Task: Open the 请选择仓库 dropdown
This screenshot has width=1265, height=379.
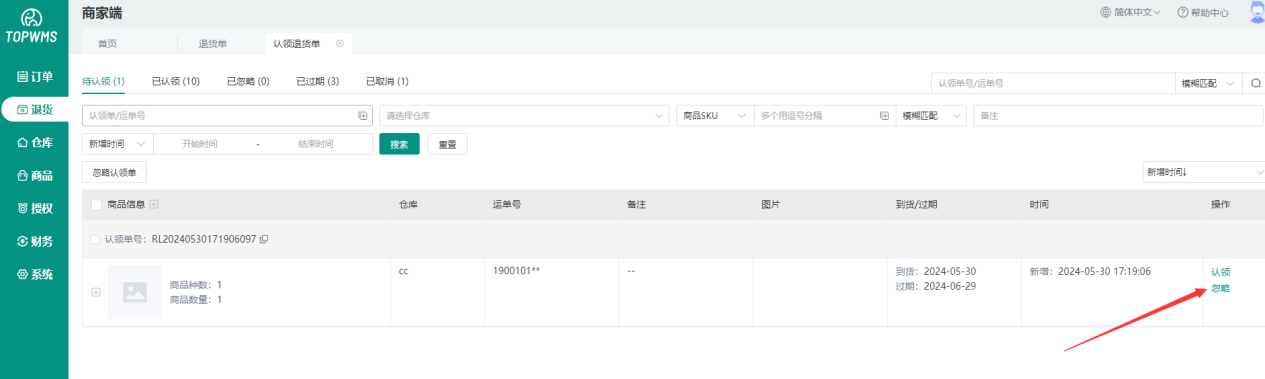Action: click(523, 116)
